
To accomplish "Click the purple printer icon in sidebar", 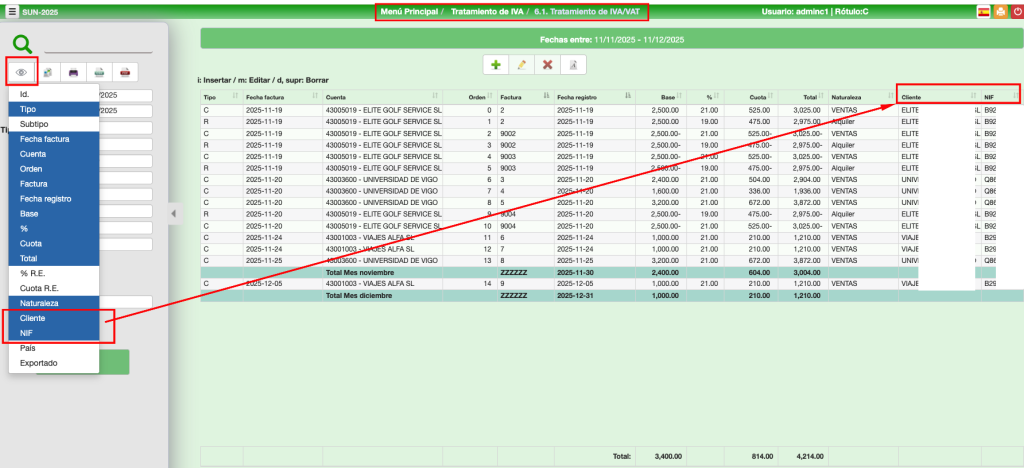I will (x=73, y=72).
